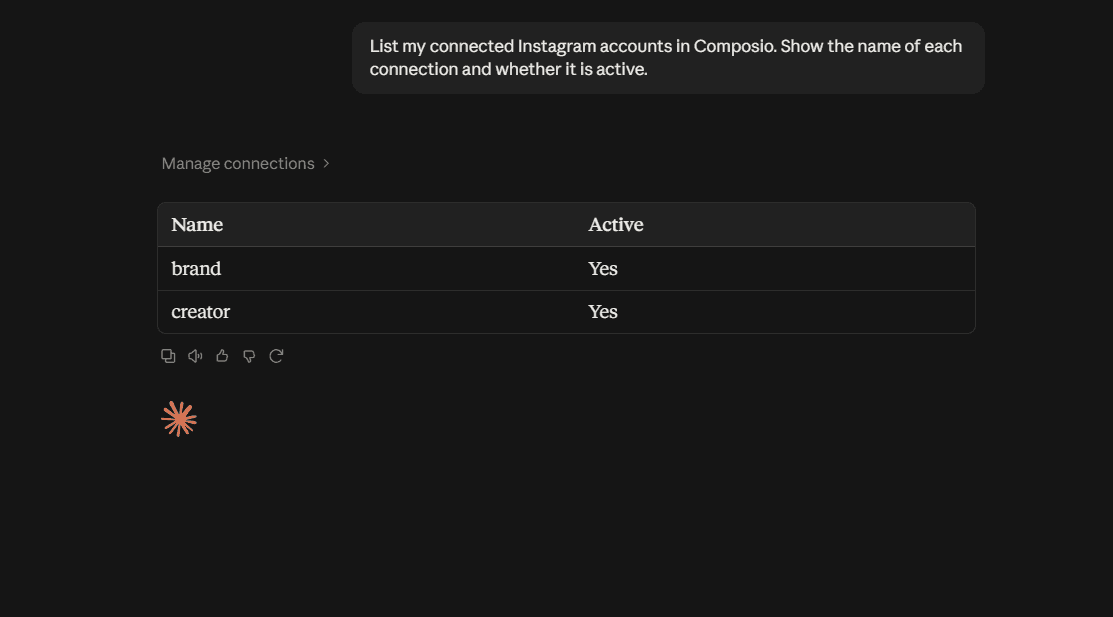Image resolution: width=1113 pixels, height=617 pixels.
Task: Click the Yes value in the creator row
Action: pos(603,312)
